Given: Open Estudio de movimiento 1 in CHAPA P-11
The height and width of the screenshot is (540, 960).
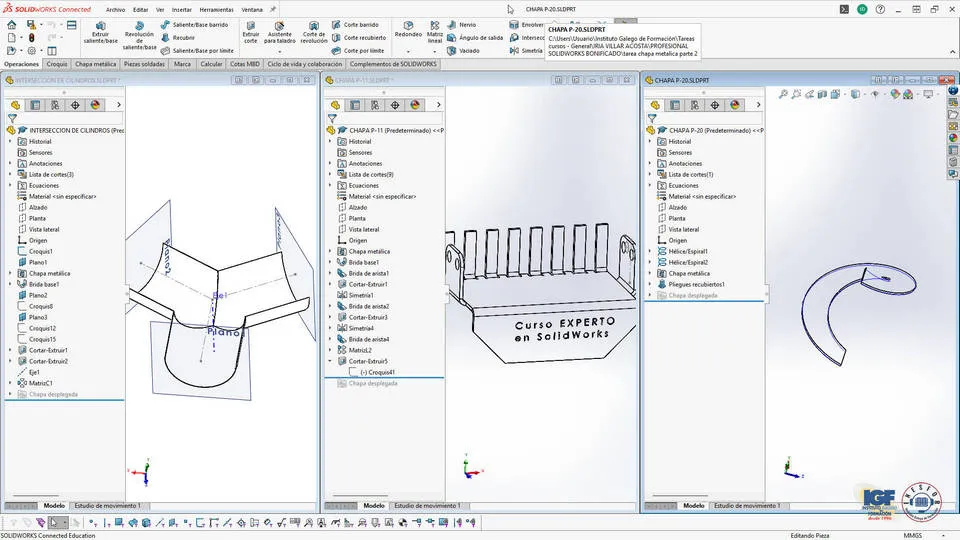Looking at the screenshot, I should click(x=427, y=506).
